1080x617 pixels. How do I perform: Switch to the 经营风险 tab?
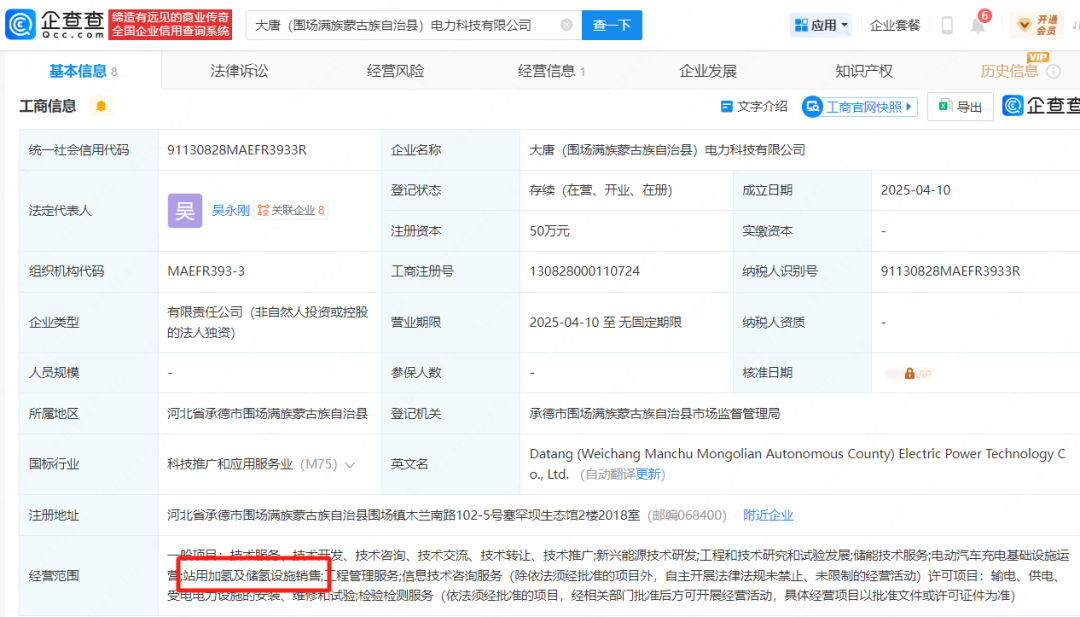point(395,71)
